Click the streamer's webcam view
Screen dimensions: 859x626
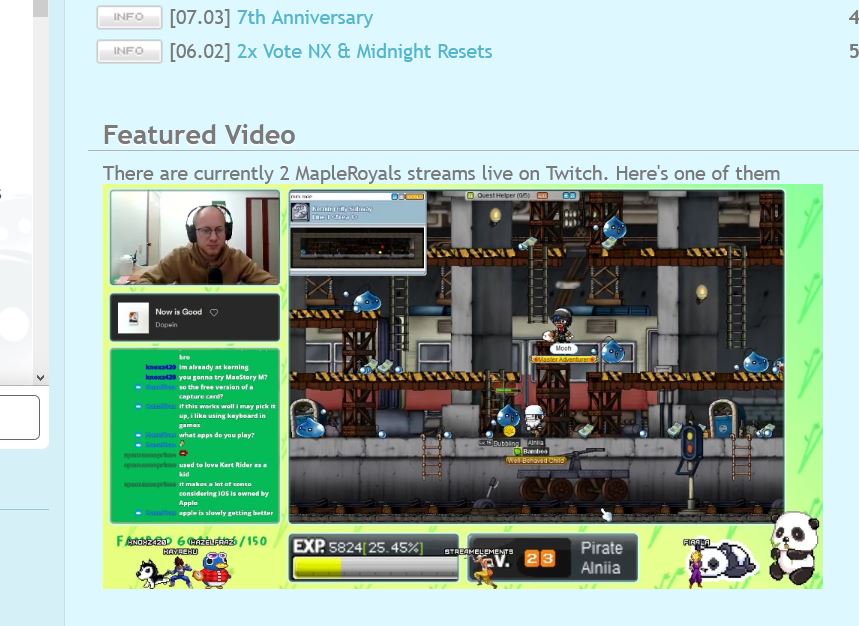(x=195, y=237)
